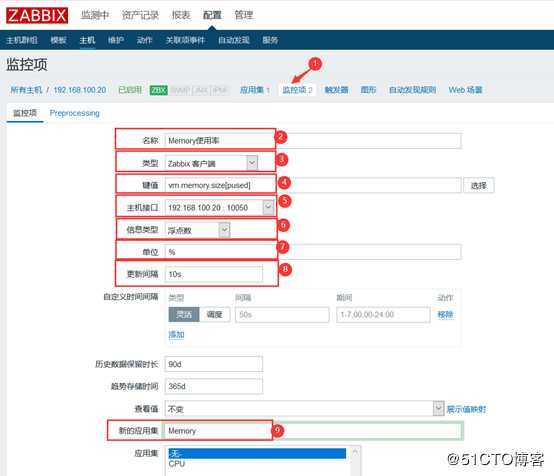Open the 查看值 dropdown 不变

[x=304, y=409]
